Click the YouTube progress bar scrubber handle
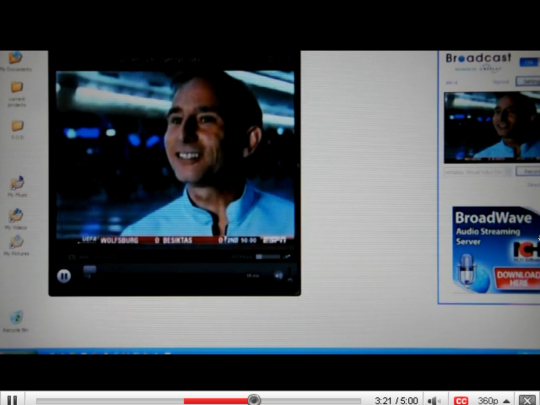 [254, 400]
